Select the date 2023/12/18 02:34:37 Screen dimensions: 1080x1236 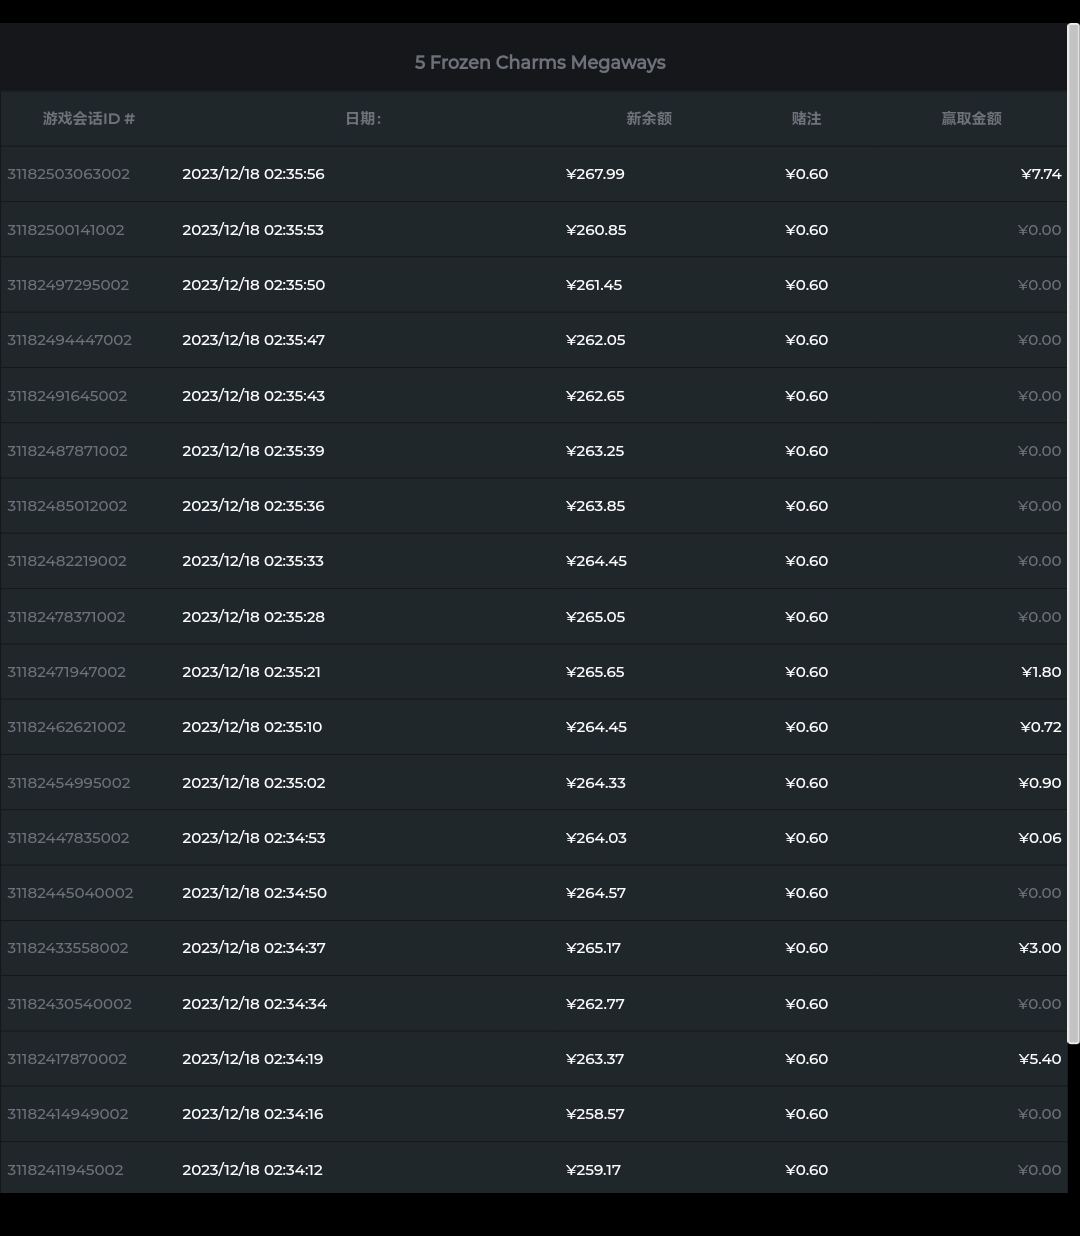[x=254, y=948]
